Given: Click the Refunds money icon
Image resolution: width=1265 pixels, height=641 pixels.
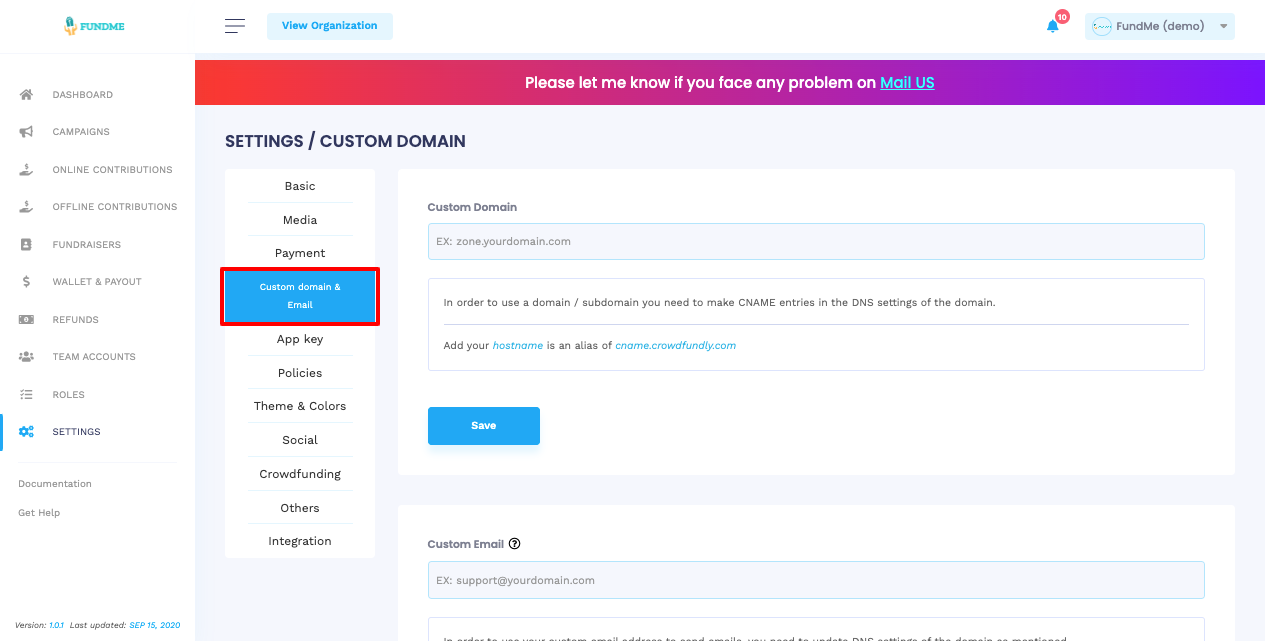Looking at the screenshot, I should (27, 320).
